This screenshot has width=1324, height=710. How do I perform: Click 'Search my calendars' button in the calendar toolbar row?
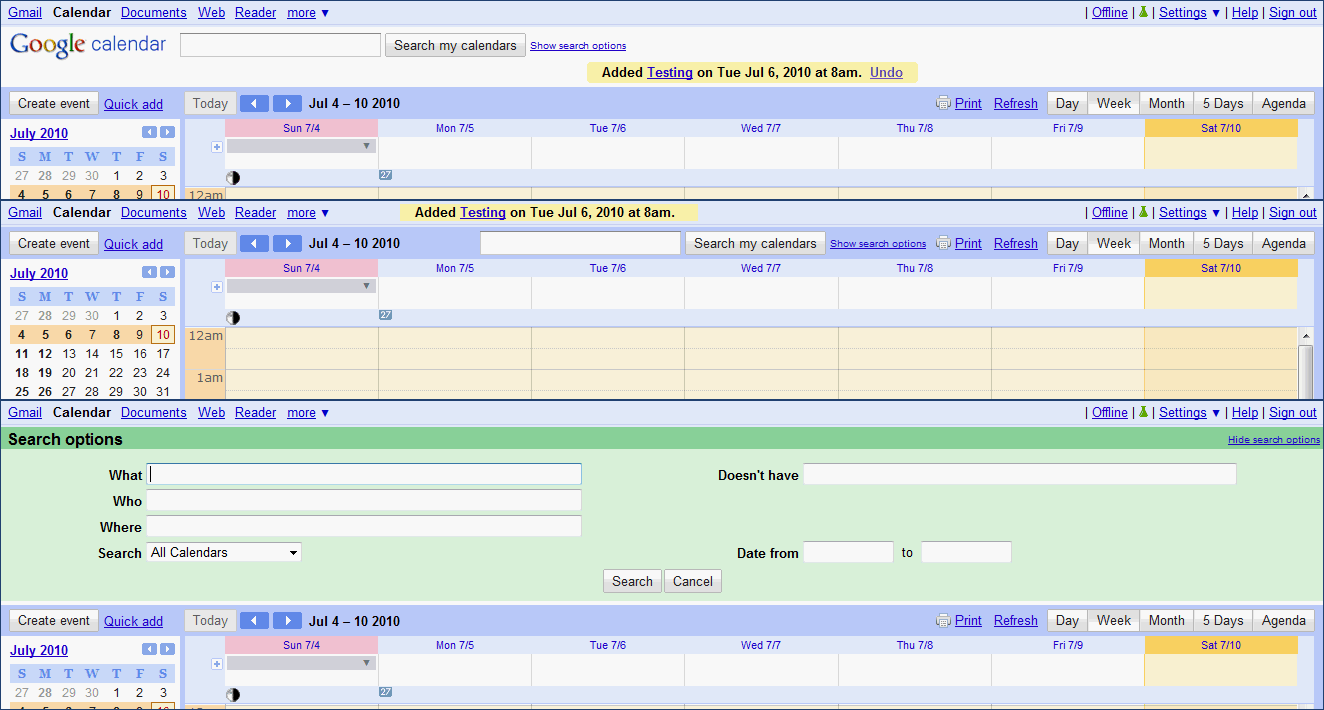[x=755, y=243]
